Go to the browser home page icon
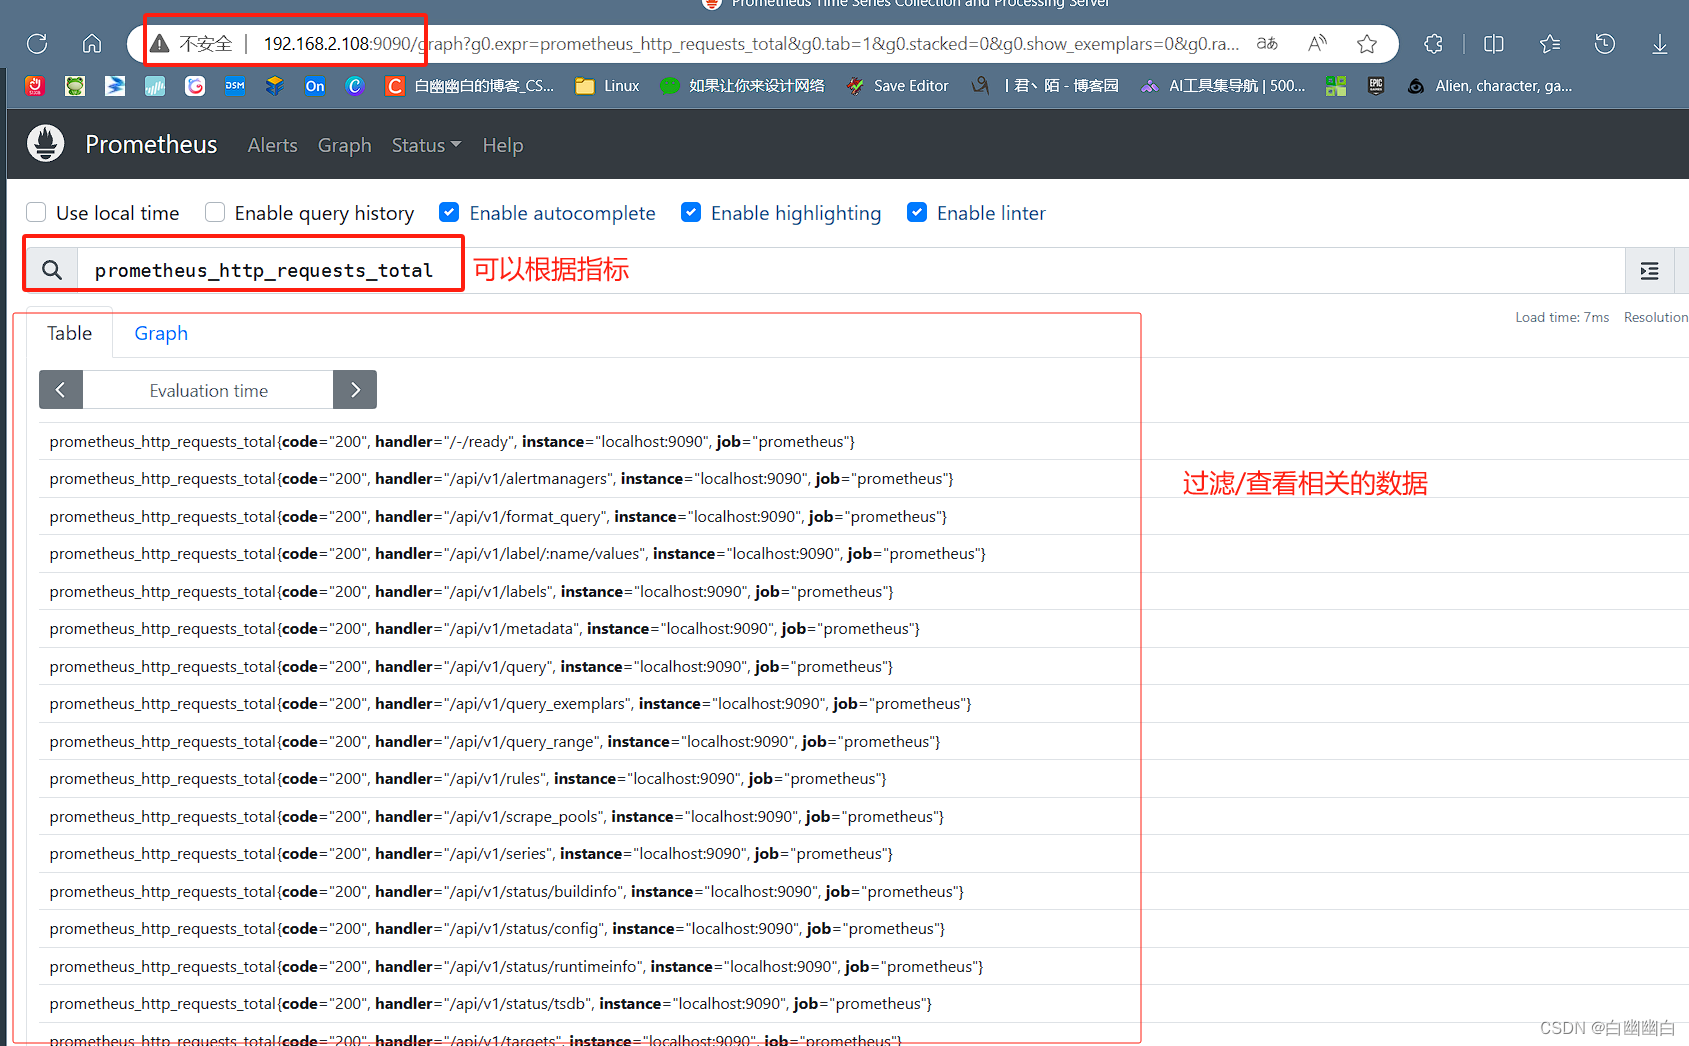Image resolution: width=1689 pixels, height=1046 pixels. click(x=92, y=44)
